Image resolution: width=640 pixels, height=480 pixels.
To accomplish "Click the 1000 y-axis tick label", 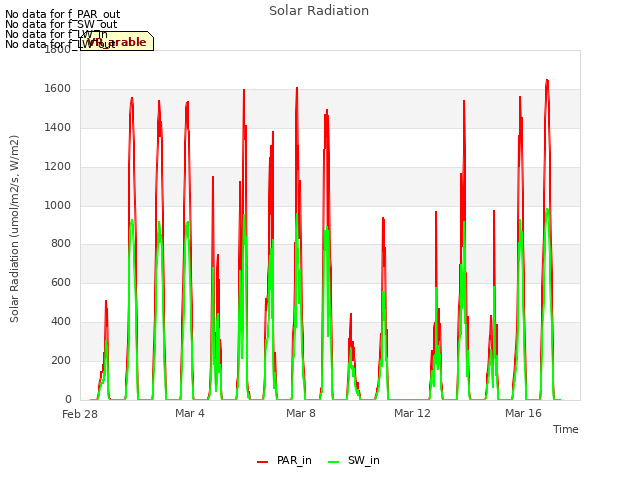I will (58, 205).
